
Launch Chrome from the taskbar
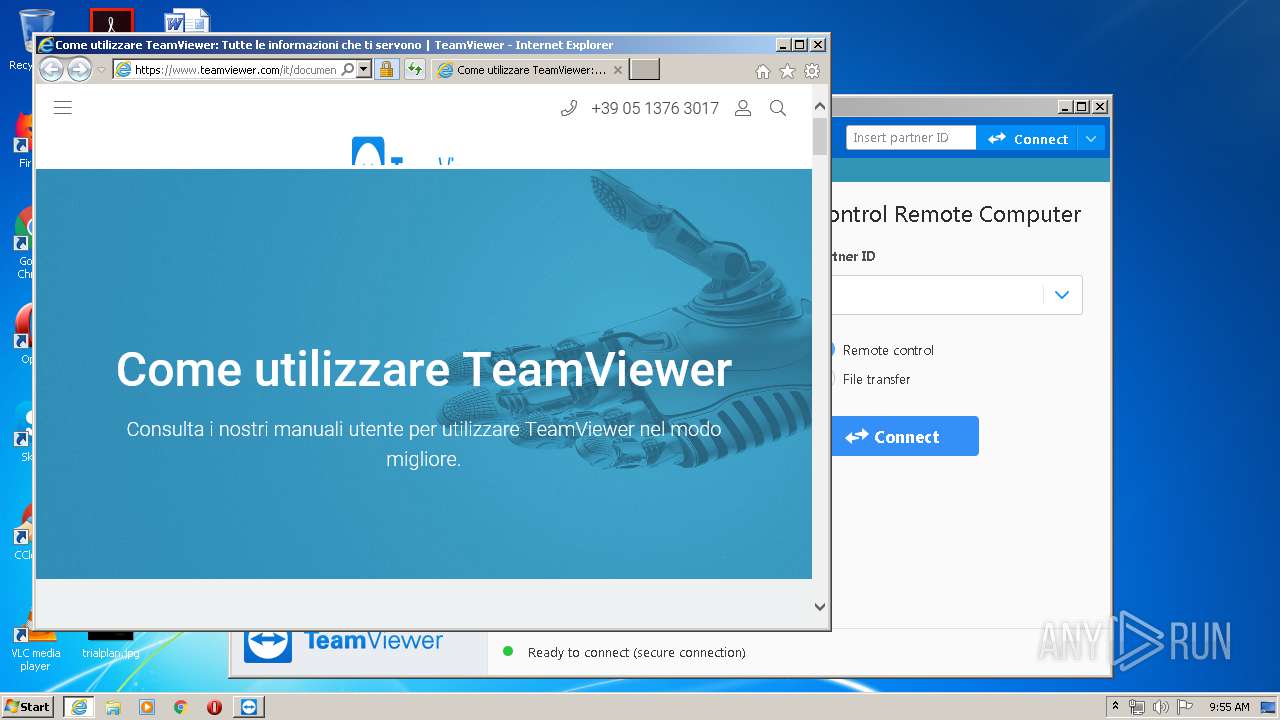(181, 707)
